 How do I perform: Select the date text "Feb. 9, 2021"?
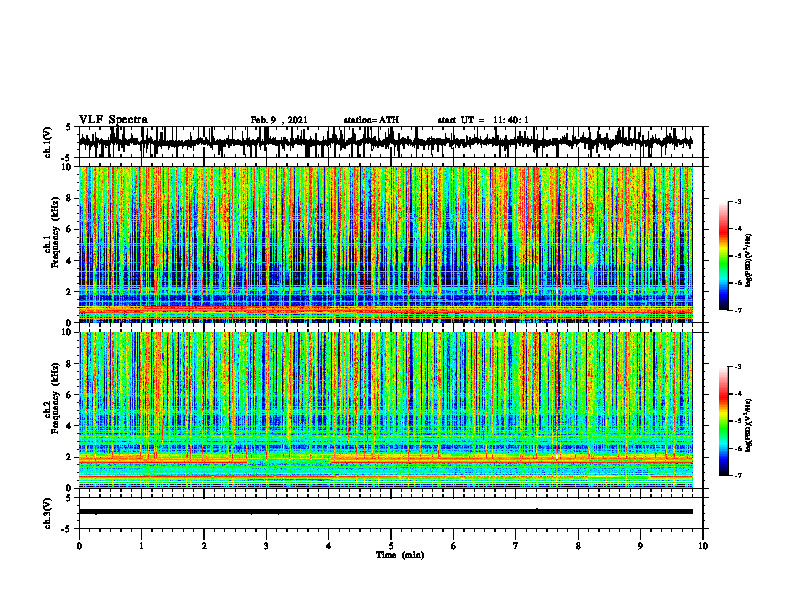pyautogui.click(x=279, y=120)
